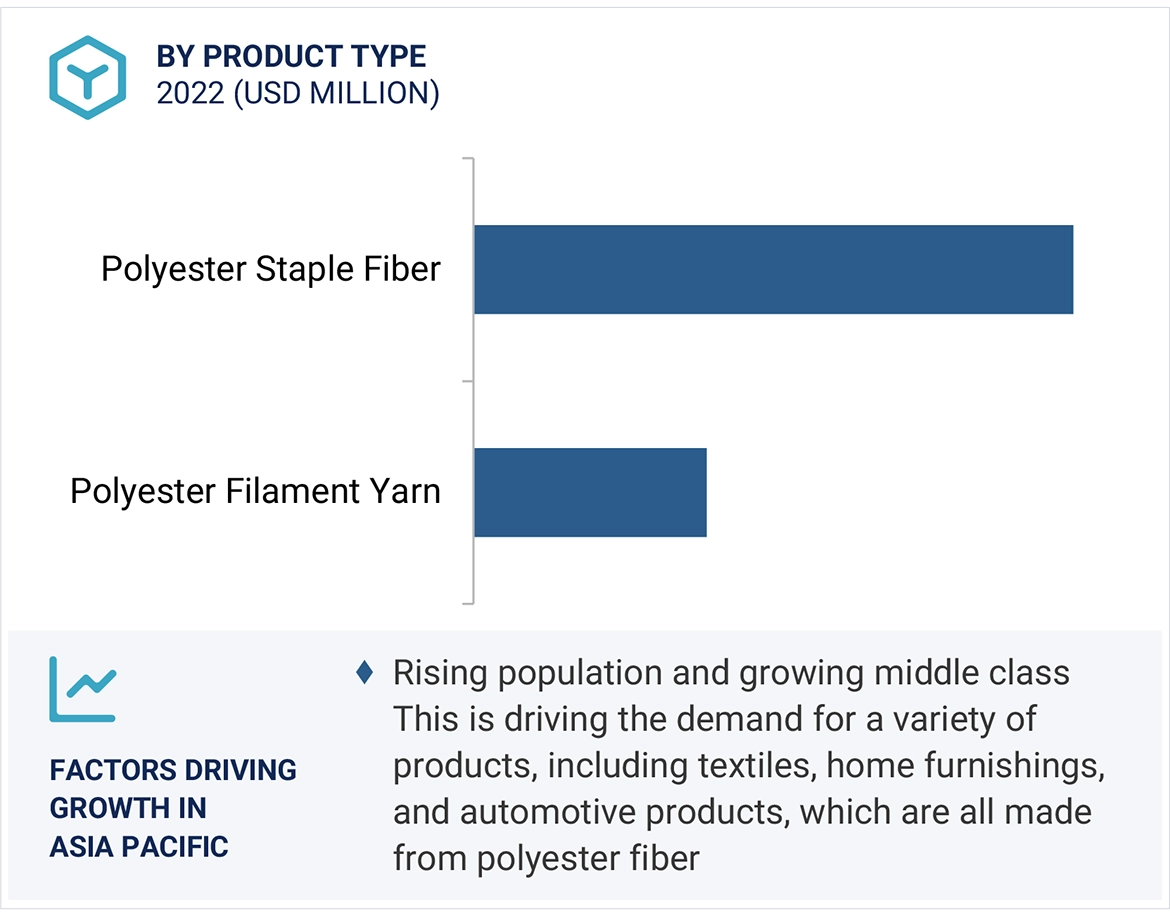Image resolution: width=1170 pixels, height=913 pixels.
Task: Click the top tick of chart axis
Action: click(467, 158)
